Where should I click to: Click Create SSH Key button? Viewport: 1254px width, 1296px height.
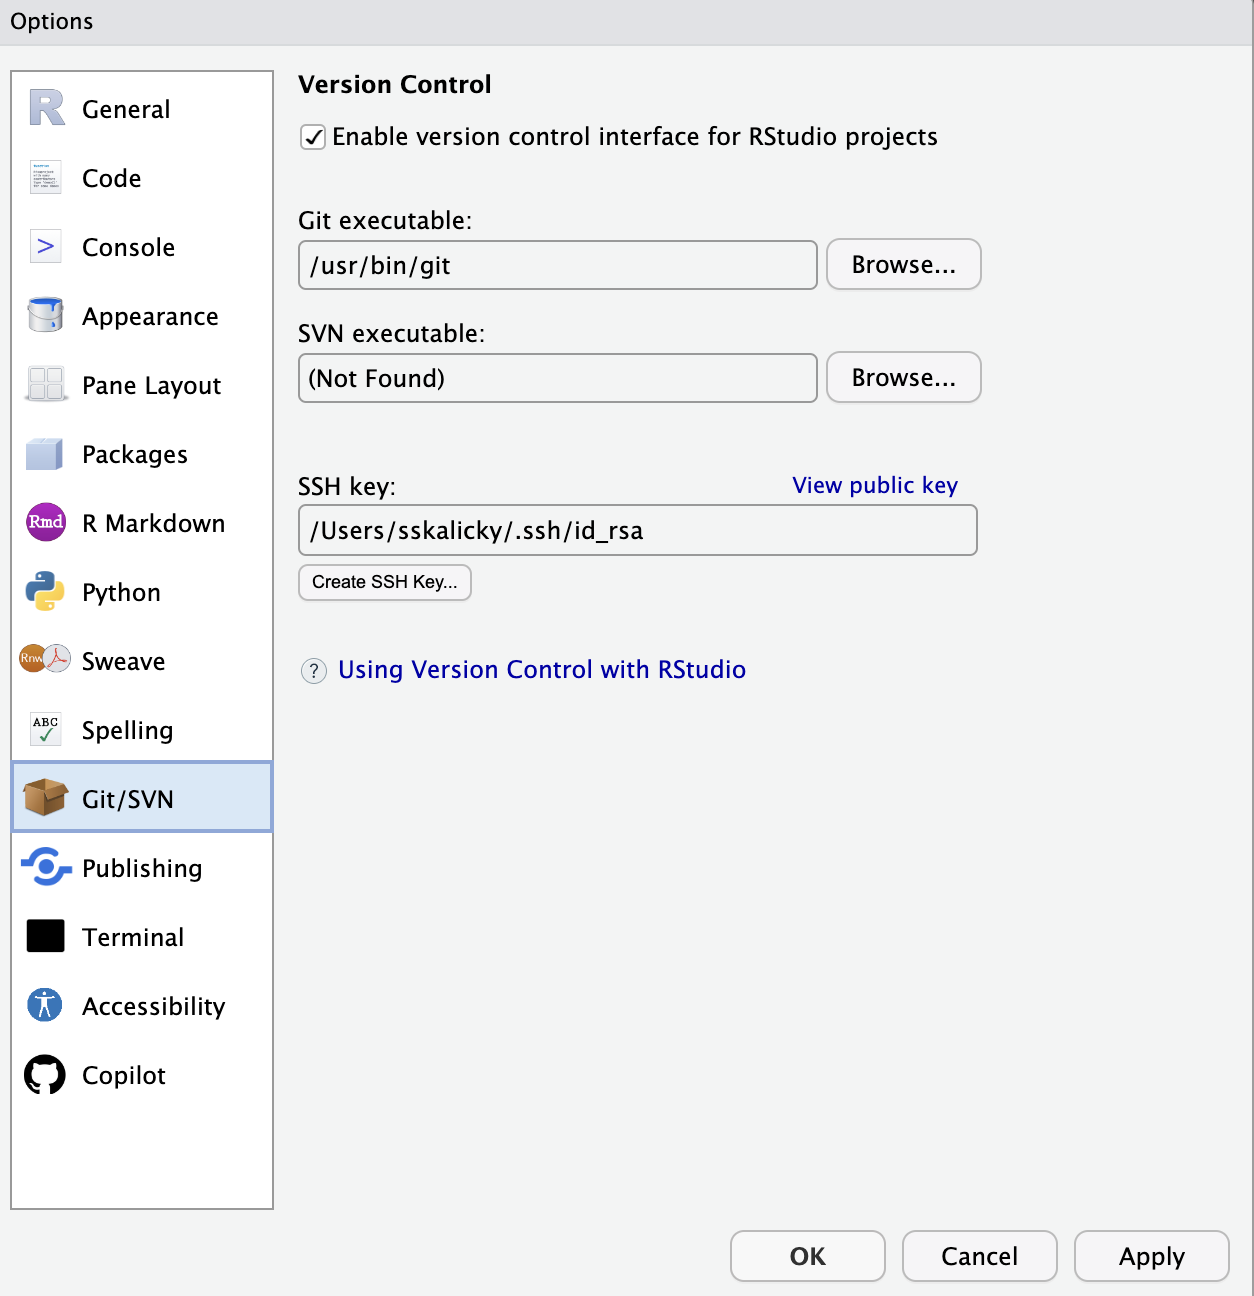[x=385, y=582]
